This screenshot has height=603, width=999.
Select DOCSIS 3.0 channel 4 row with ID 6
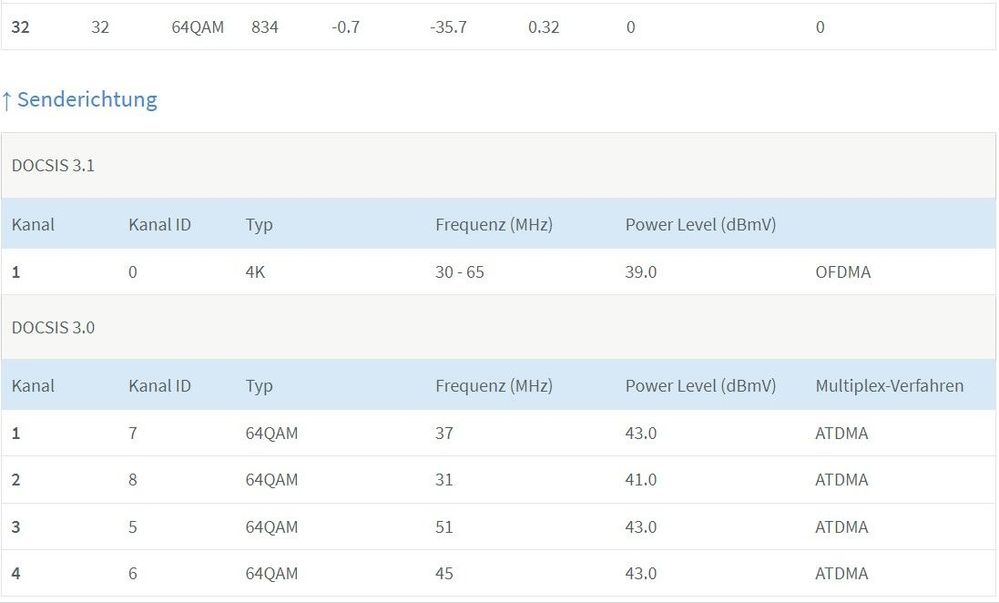click(498, 573)
